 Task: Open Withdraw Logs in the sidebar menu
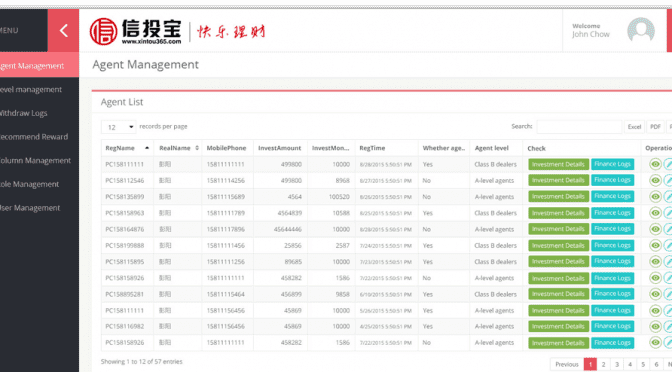pos(24,113)
